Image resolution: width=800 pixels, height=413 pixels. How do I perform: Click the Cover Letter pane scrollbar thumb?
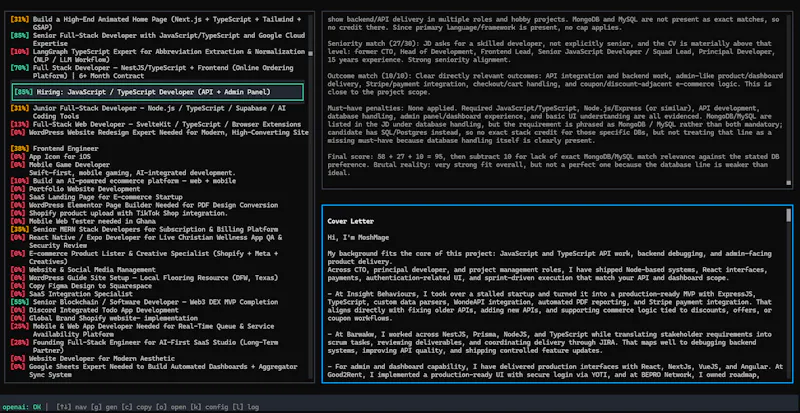coord(789,215)
